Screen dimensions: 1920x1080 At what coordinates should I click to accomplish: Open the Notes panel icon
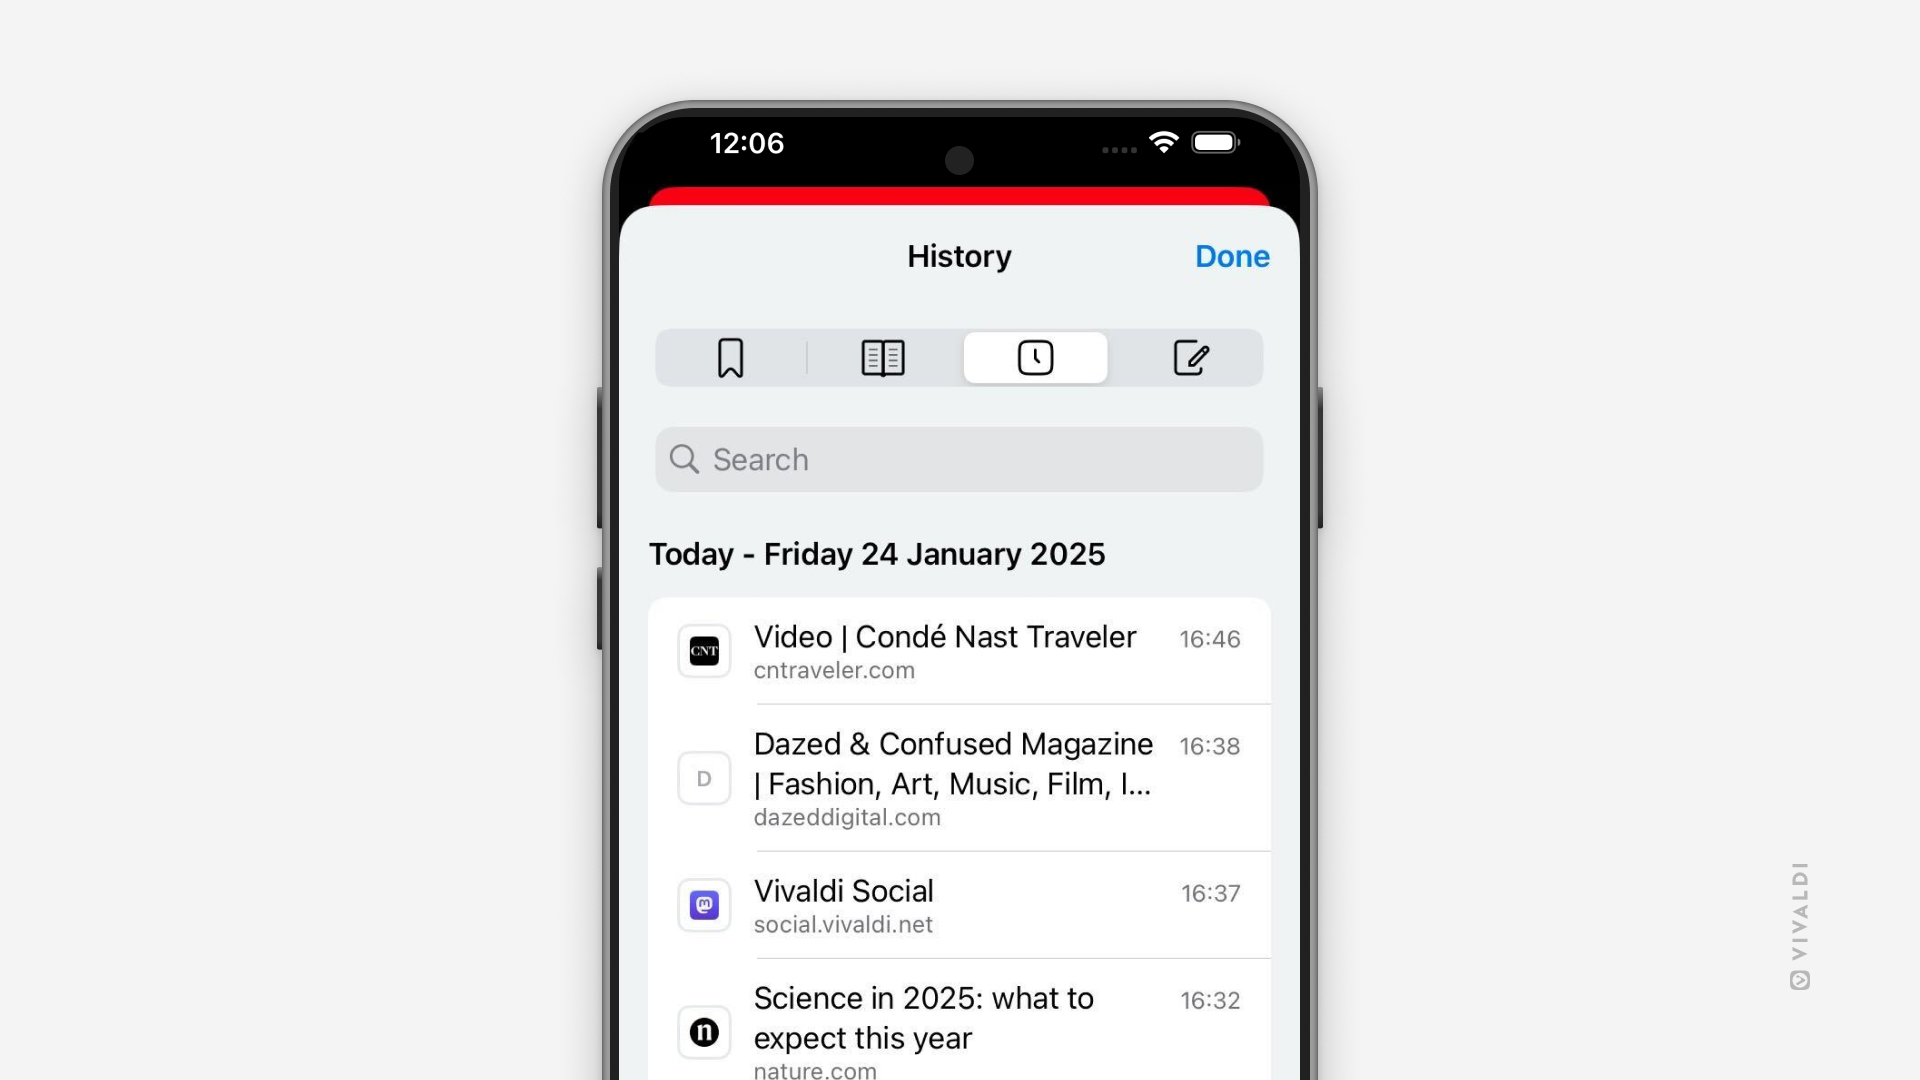pos(1188,356)
